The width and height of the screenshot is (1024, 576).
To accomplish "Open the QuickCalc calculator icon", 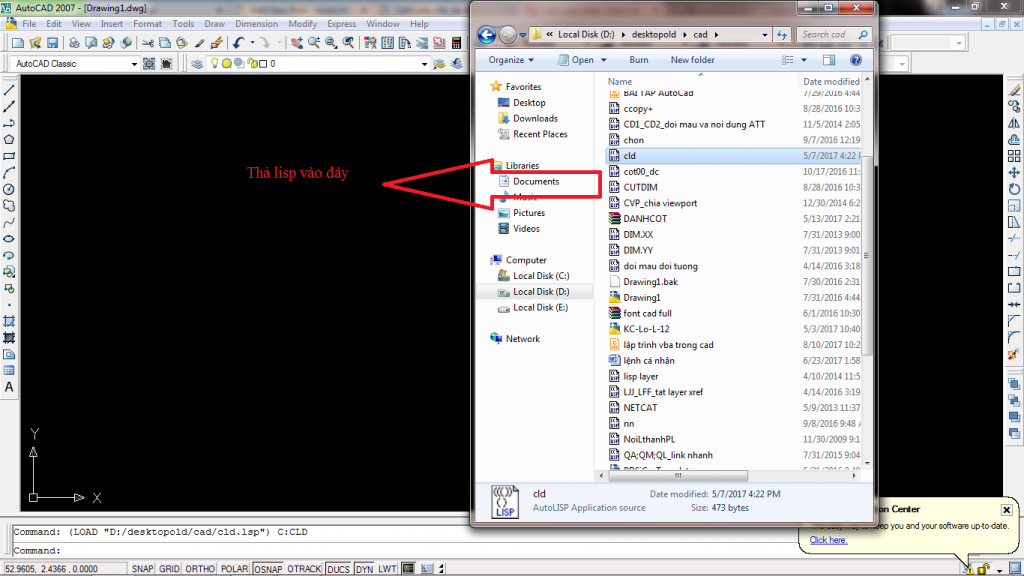I will 456,43.
